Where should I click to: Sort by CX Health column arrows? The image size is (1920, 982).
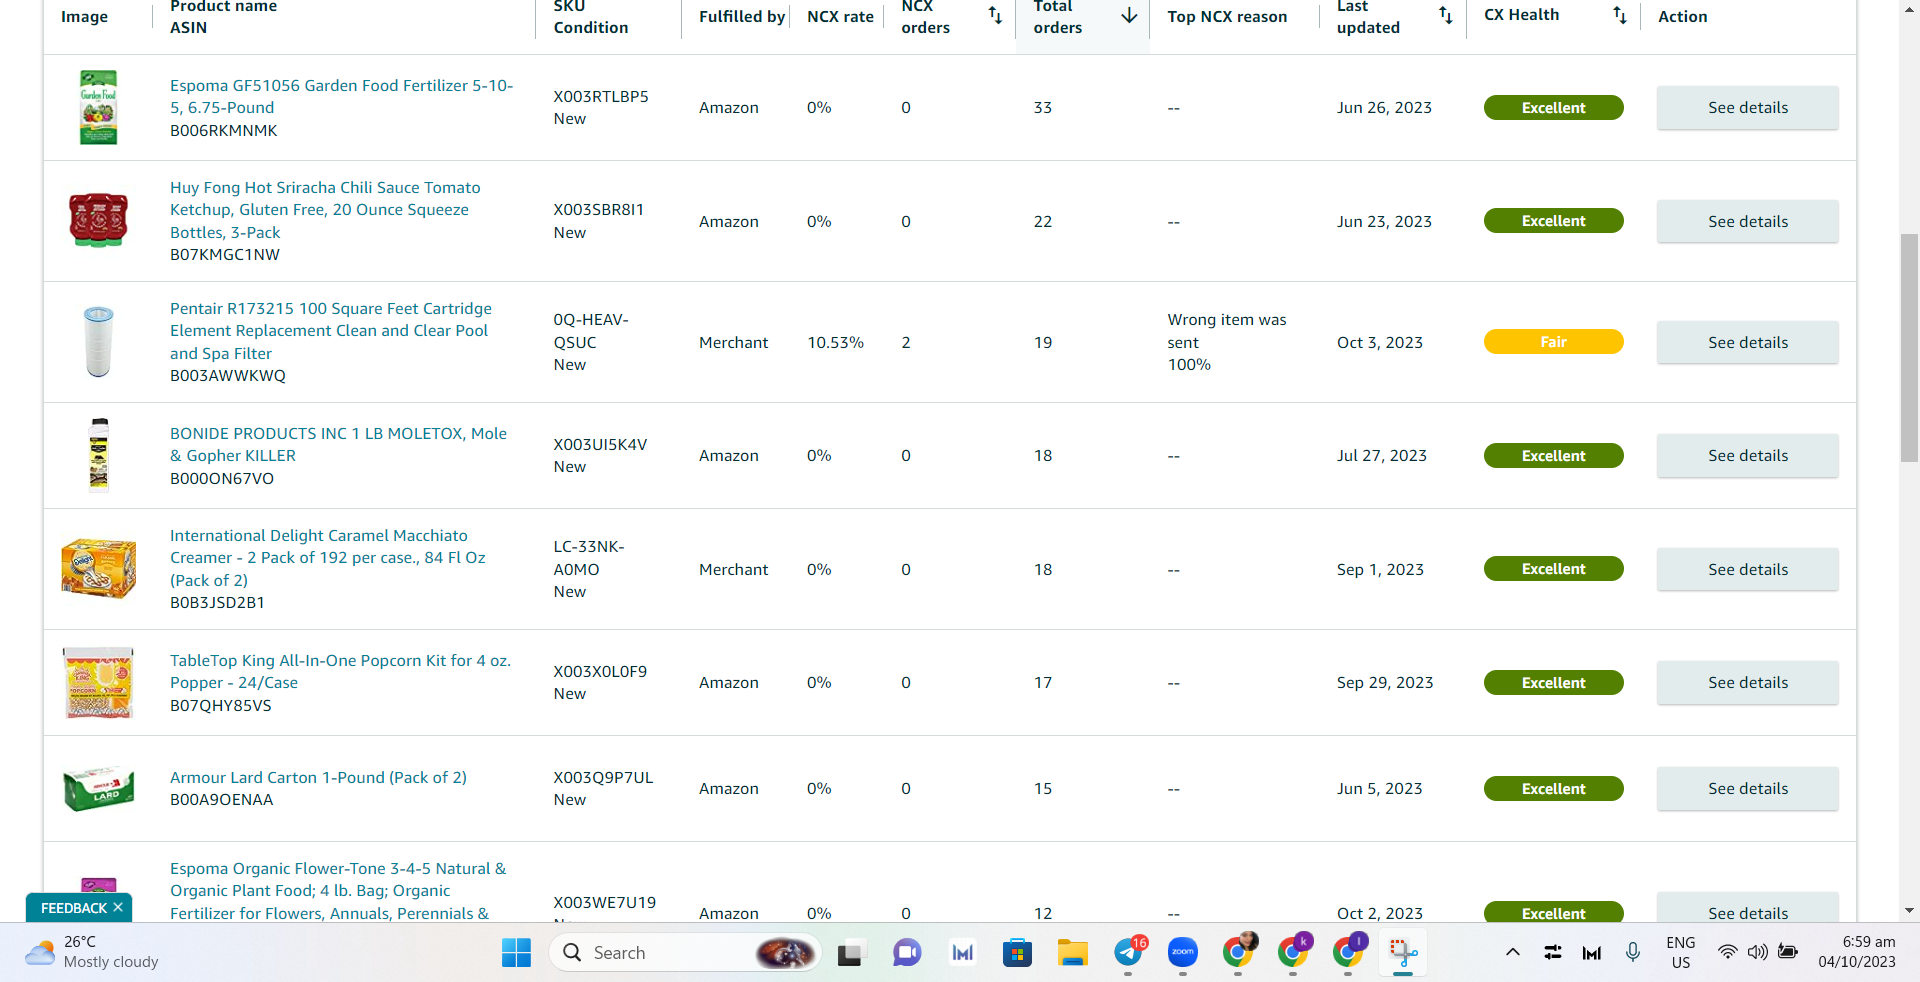pyautogui.click(x=1620, y=15)
